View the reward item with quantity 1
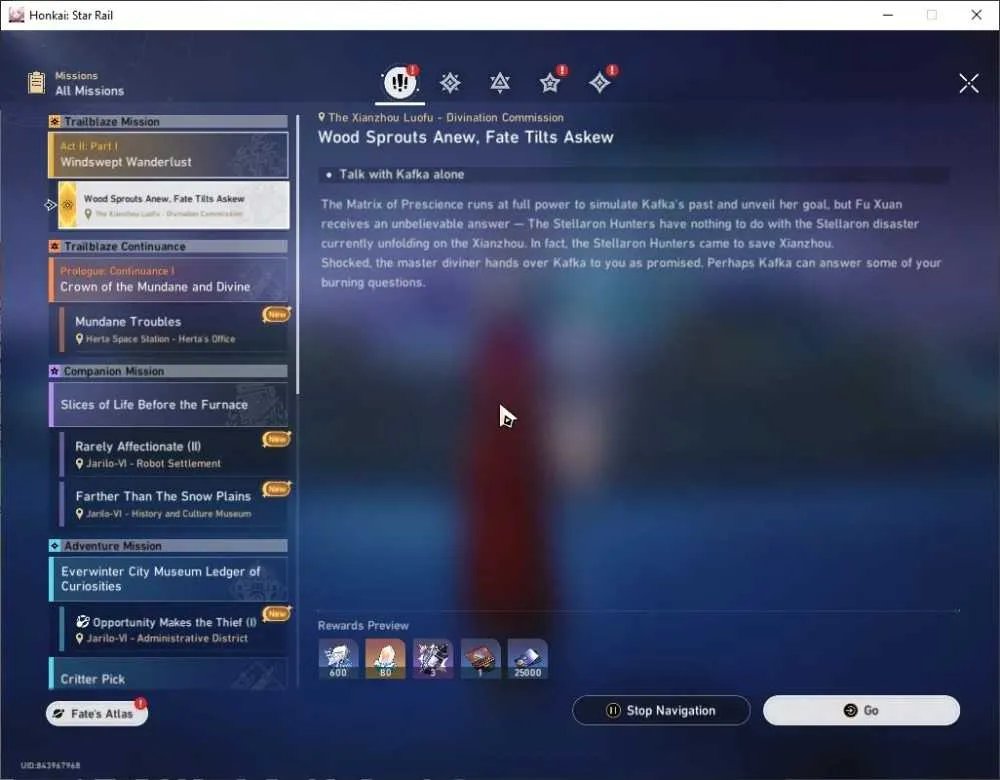 (480, 659)
